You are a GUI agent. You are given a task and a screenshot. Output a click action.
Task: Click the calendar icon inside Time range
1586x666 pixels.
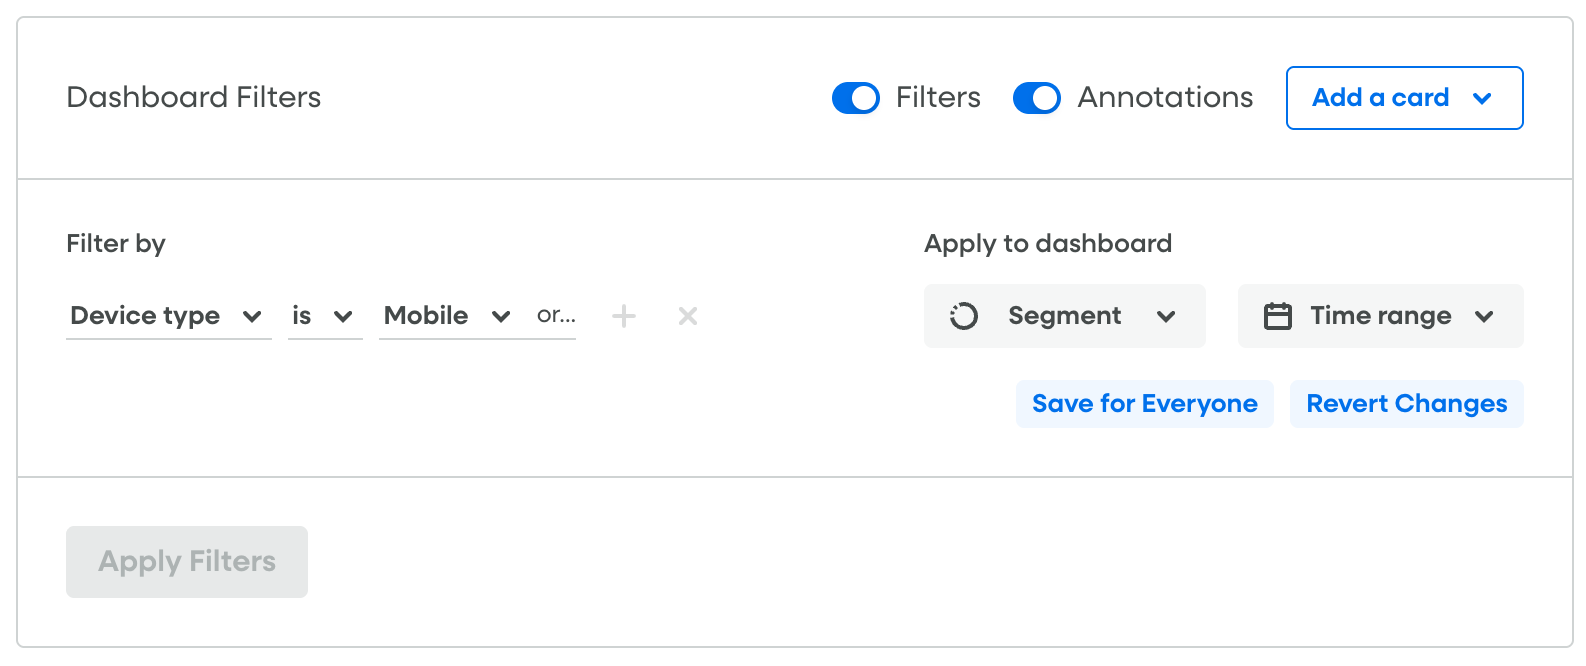point(1280,315)
